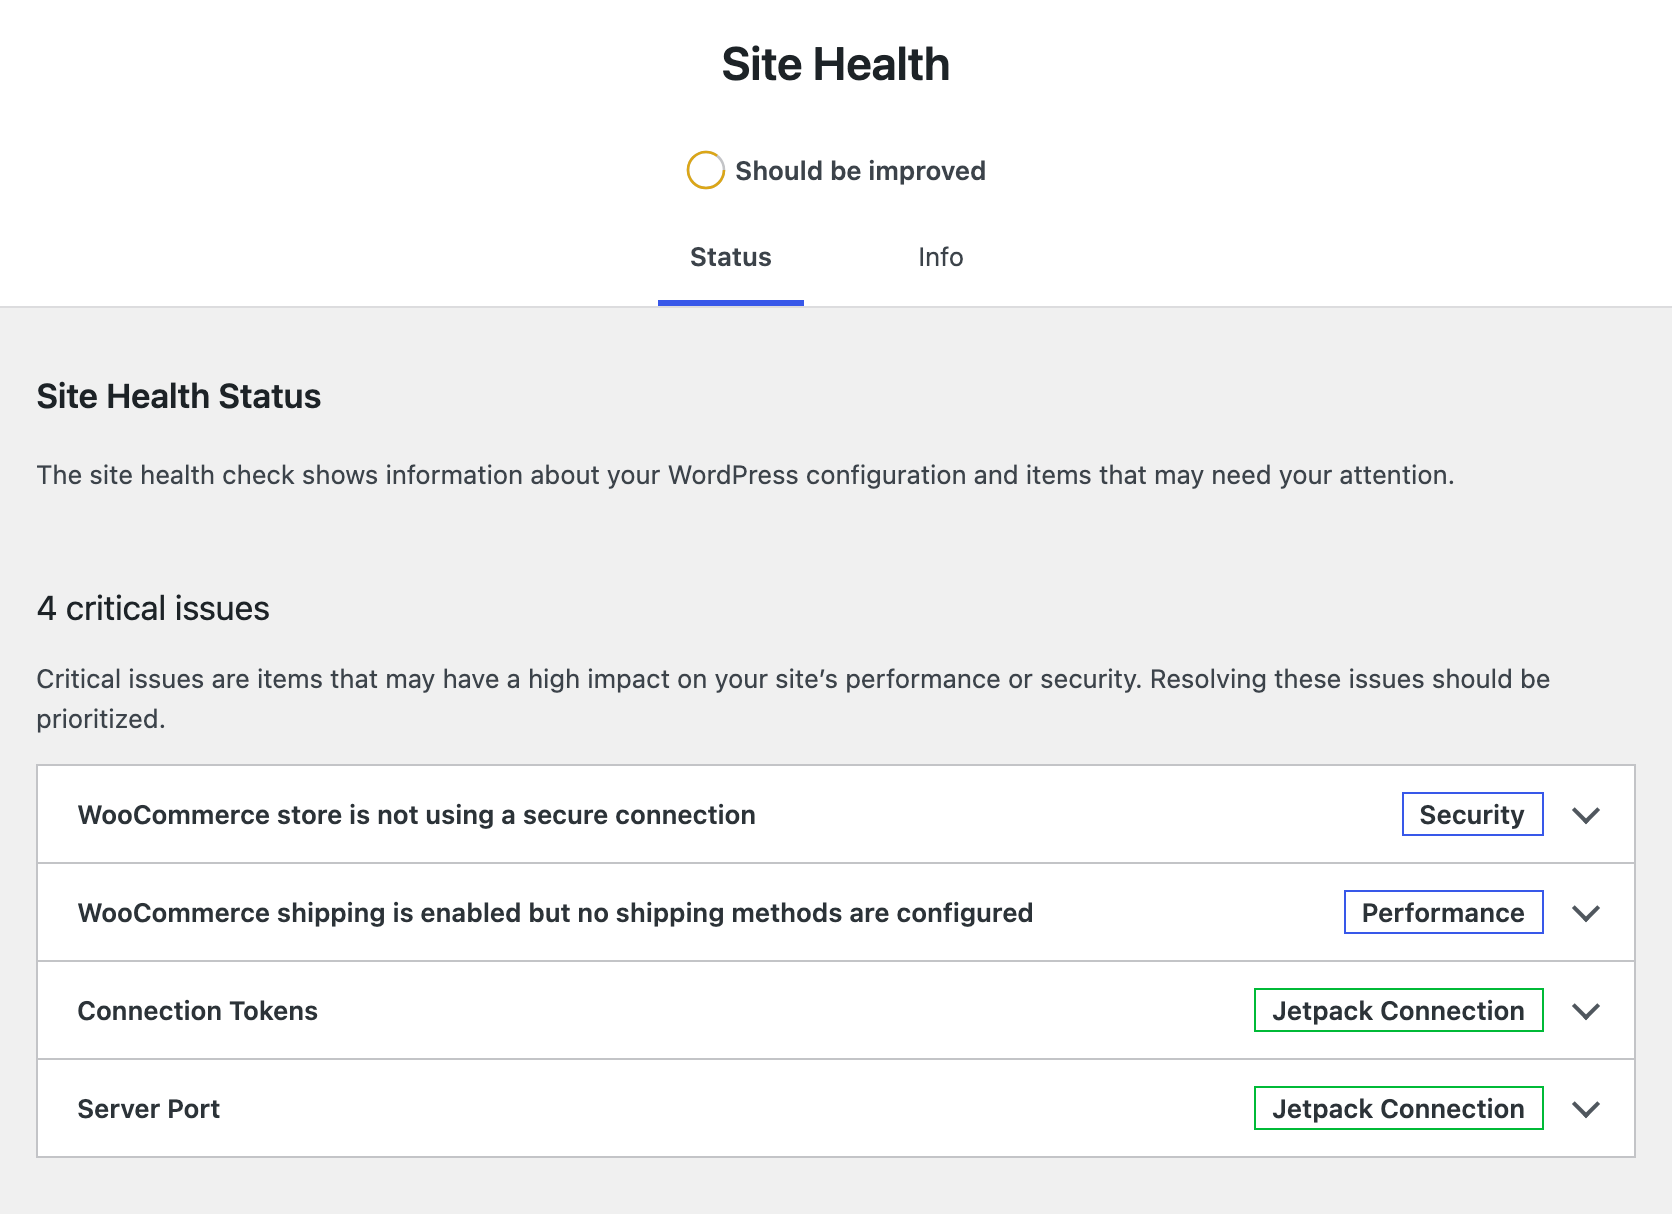Expand the WooCommerce secure connection issue chevron
The image size is (1672, 1214).
tap(1586, 815)
